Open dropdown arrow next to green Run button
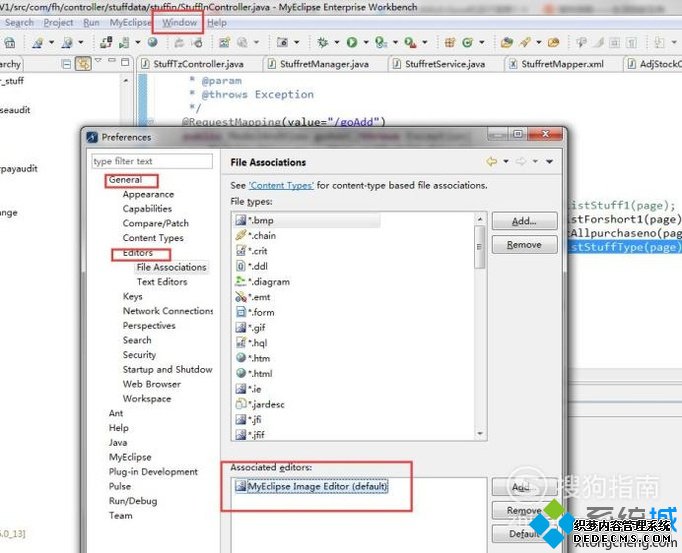 pos(366,43)
